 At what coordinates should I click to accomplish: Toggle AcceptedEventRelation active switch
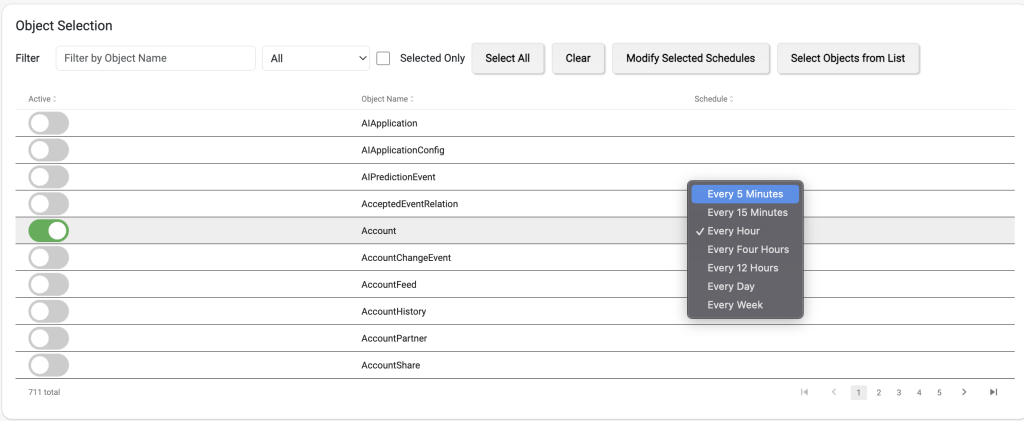pyautogui.click(x=48, y=204)
